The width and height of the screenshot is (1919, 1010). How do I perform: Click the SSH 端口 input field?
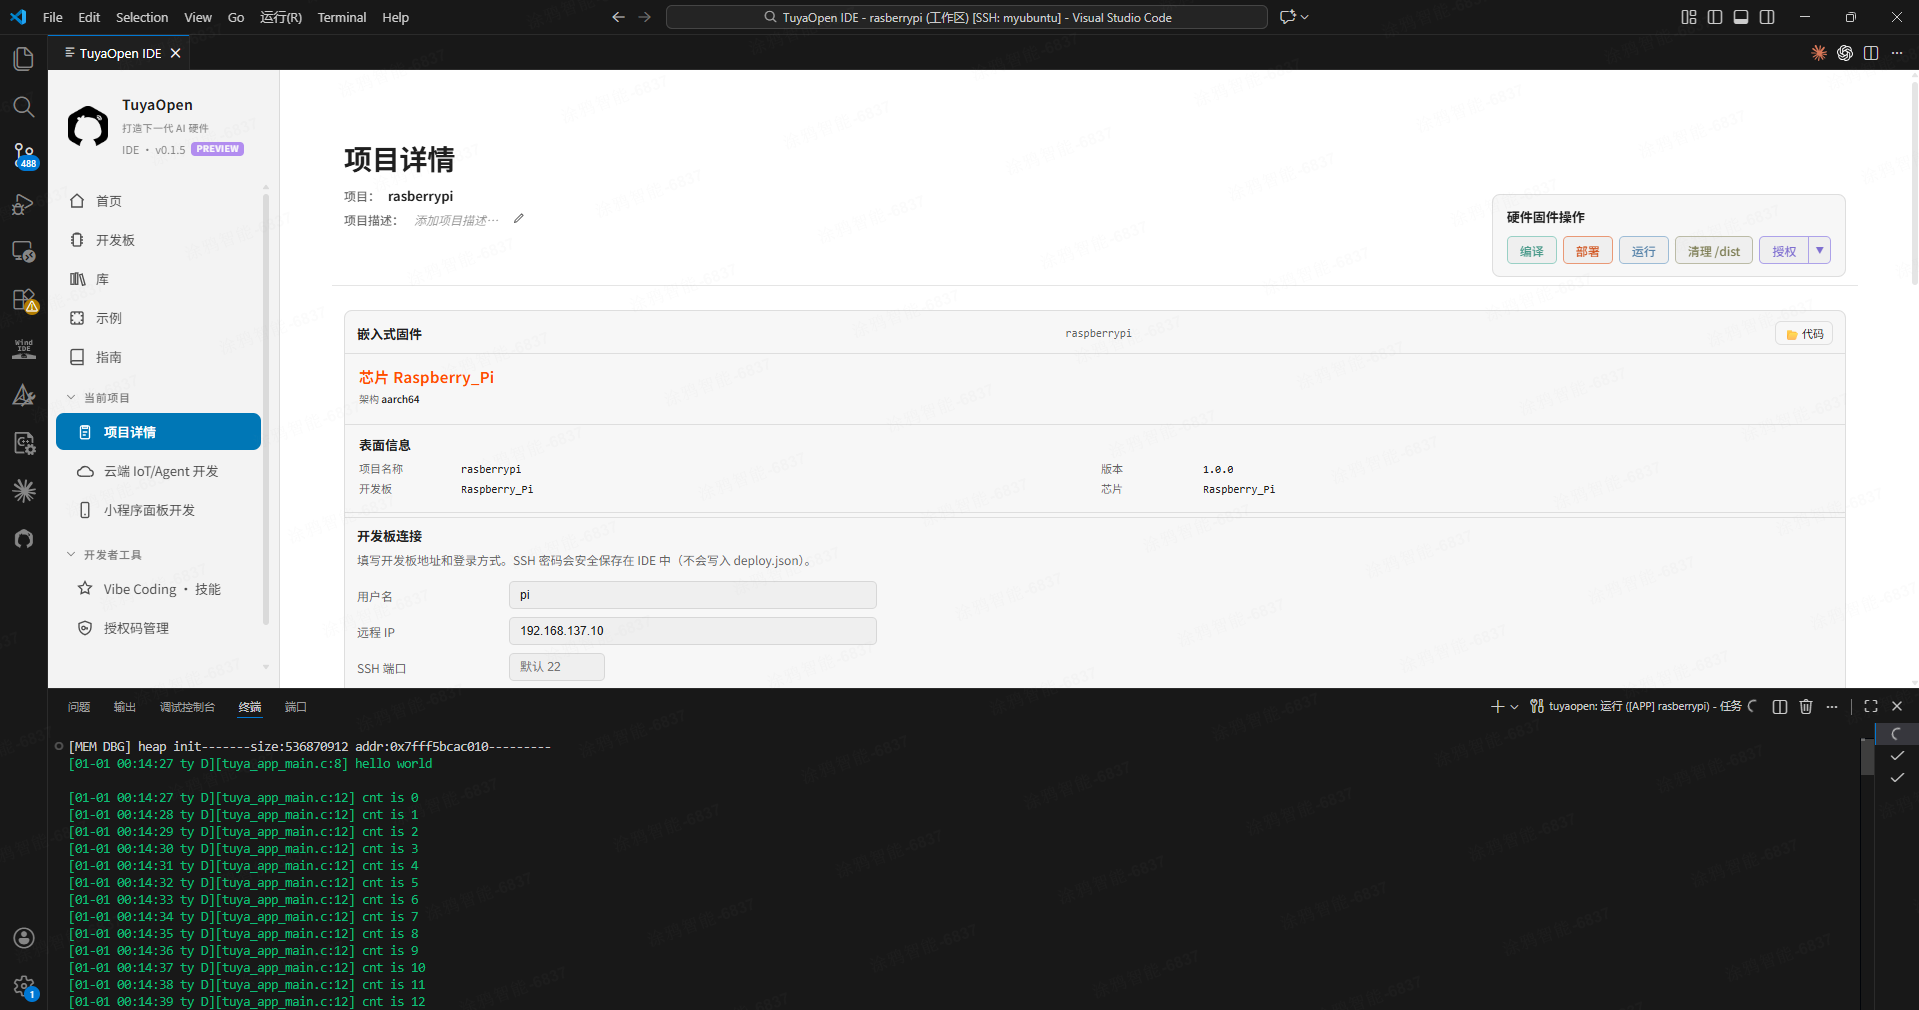tap(557, 667)
